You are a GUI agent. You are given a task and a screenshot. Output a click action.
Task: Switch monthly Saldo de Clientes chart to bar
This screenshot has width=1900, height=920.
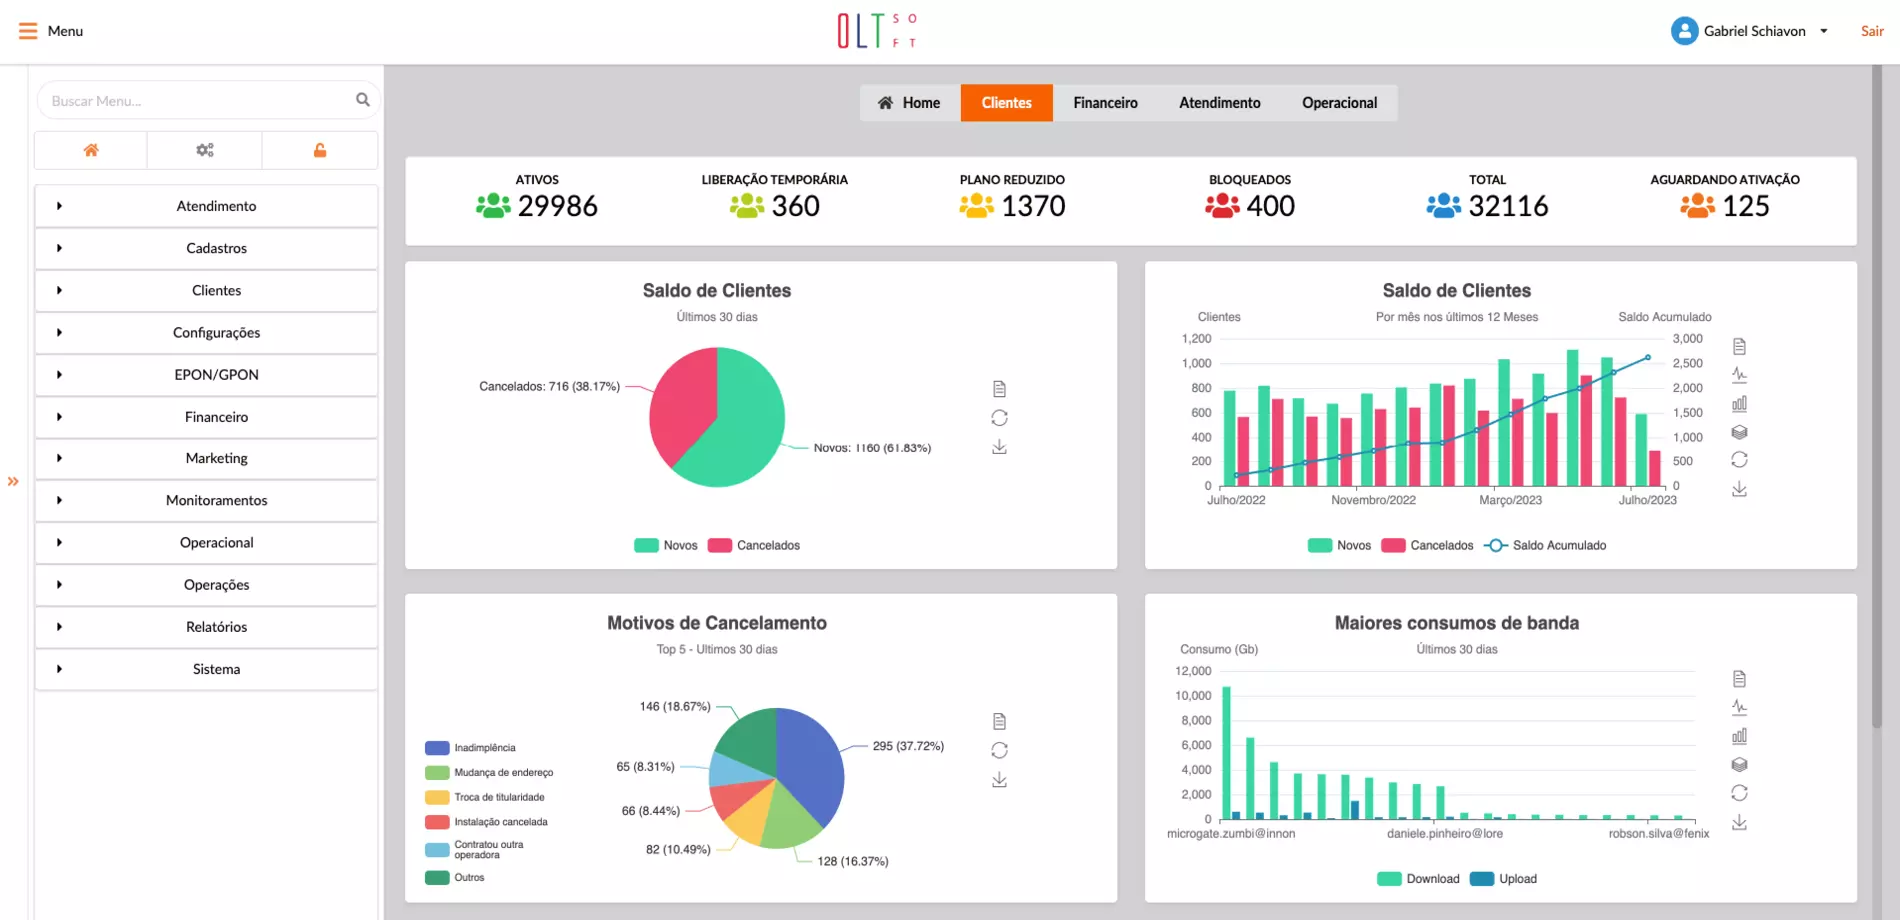pyautogui.click(x=1739, y=403)
